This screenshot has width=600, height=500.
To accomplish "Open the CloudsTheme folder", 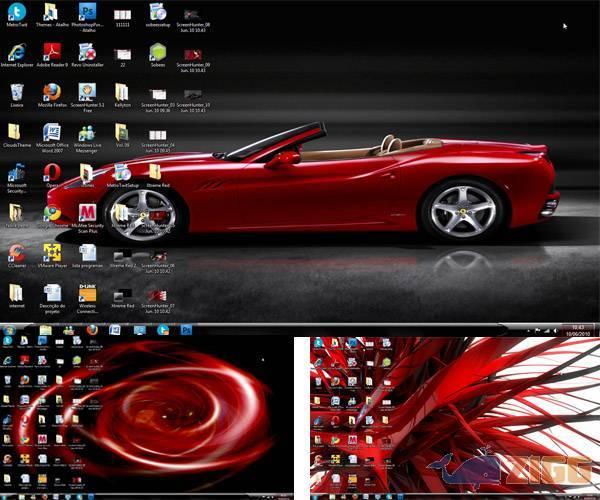I will click(x=16, y=133).
